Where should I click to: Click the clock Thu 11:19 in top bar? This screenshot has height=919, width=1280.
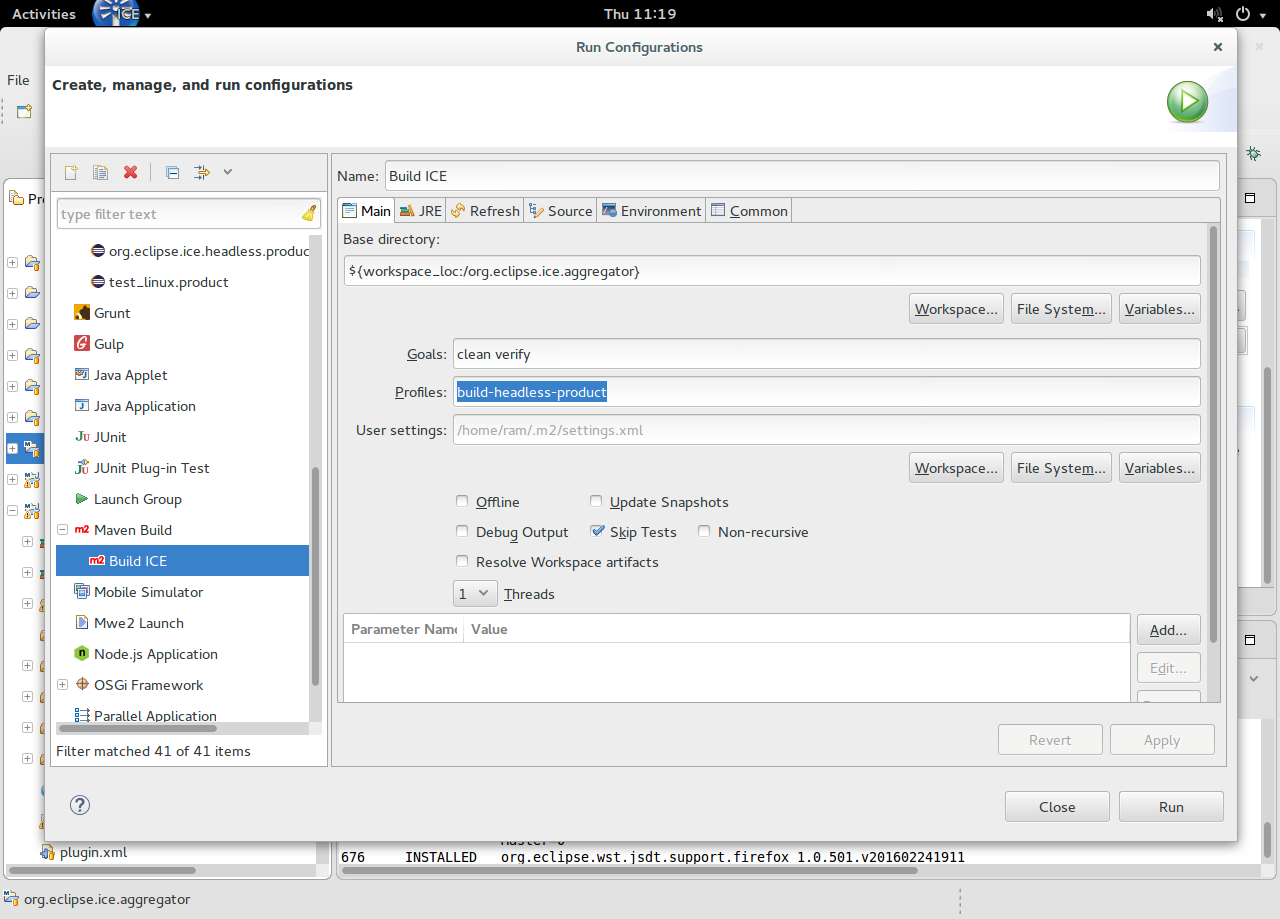point(640,14)
